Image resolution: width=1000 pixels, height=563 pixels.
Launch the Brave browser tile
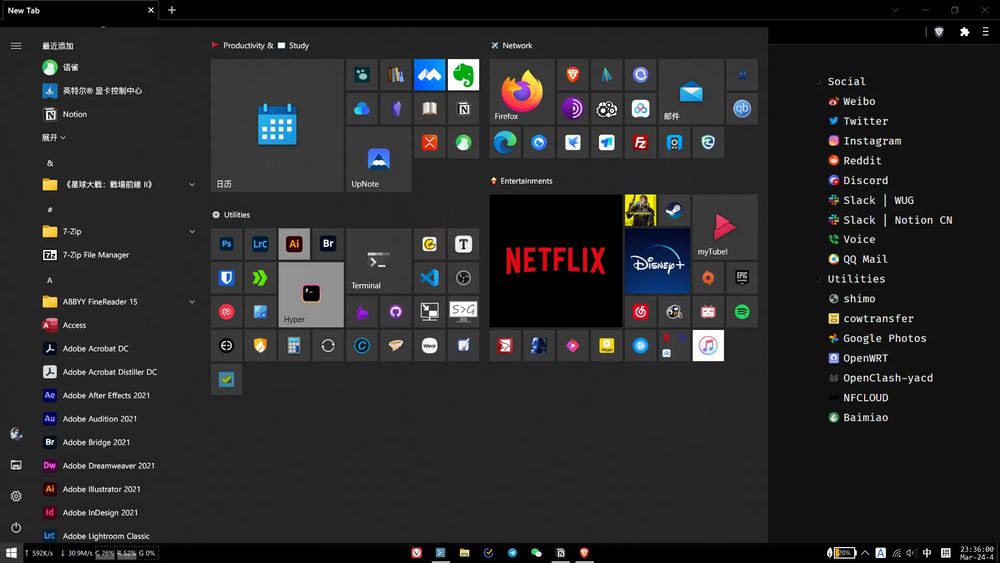pyautogui.click(x=573, y=75)
